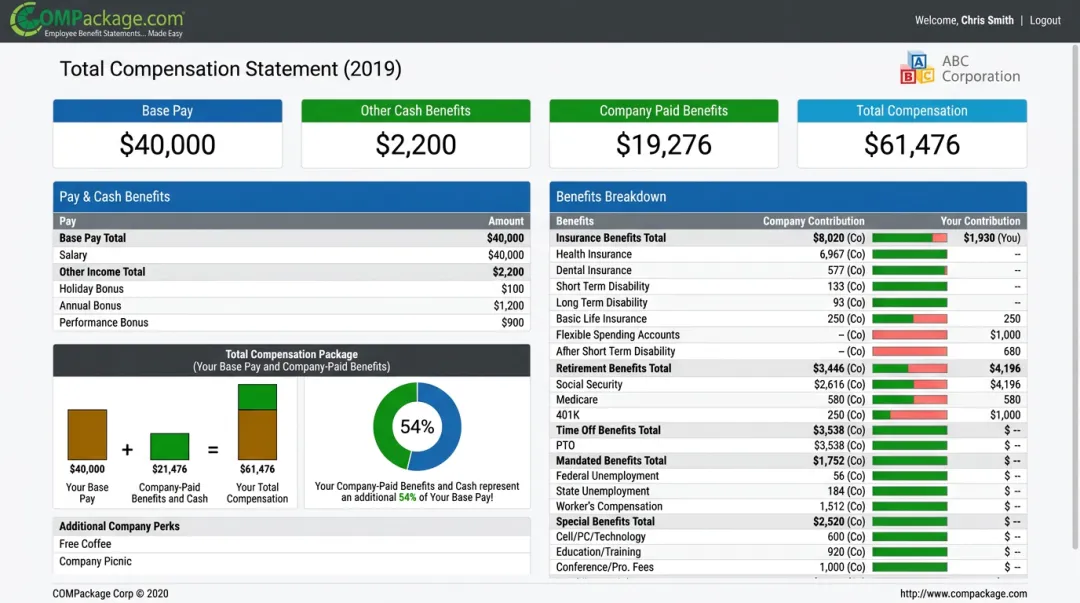Open the http://www.compackage.com footer link
The image size is (1080, 603).
coord(963,593)
